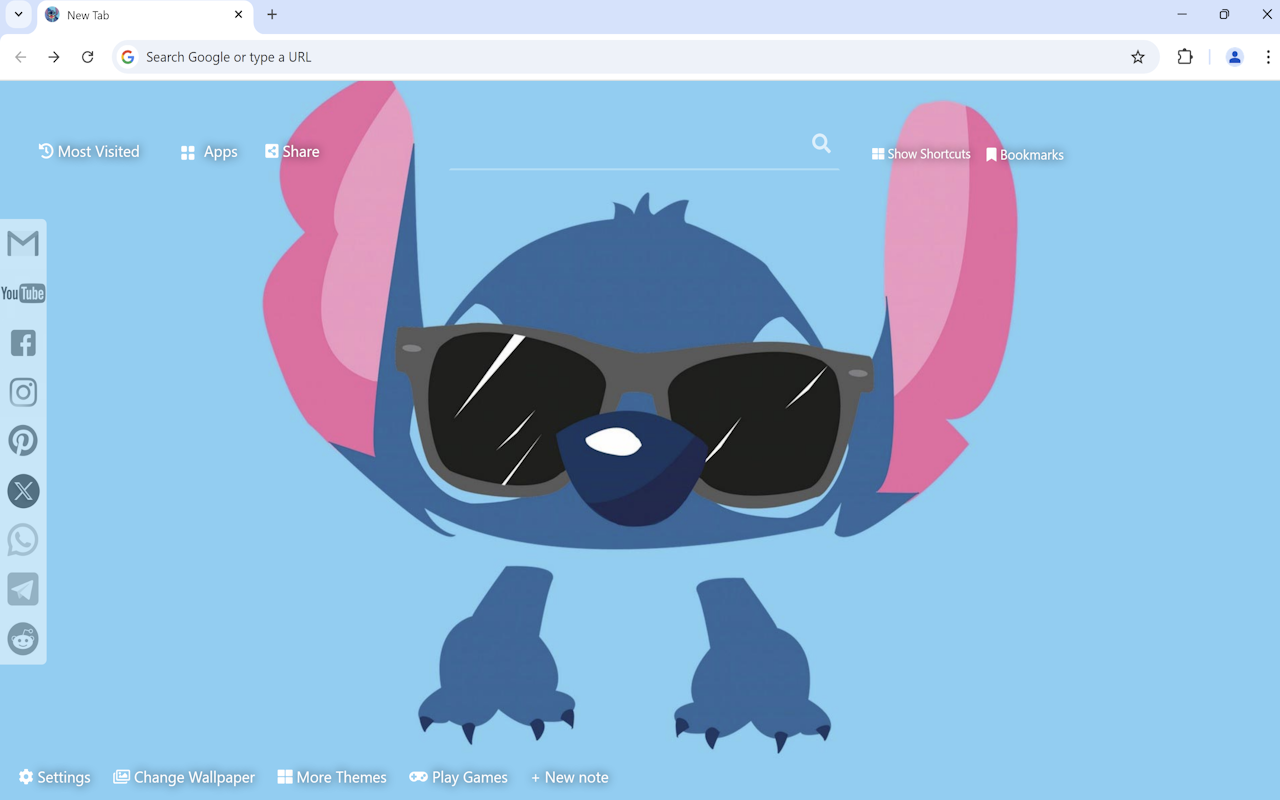Open a new browser tab

272,15
